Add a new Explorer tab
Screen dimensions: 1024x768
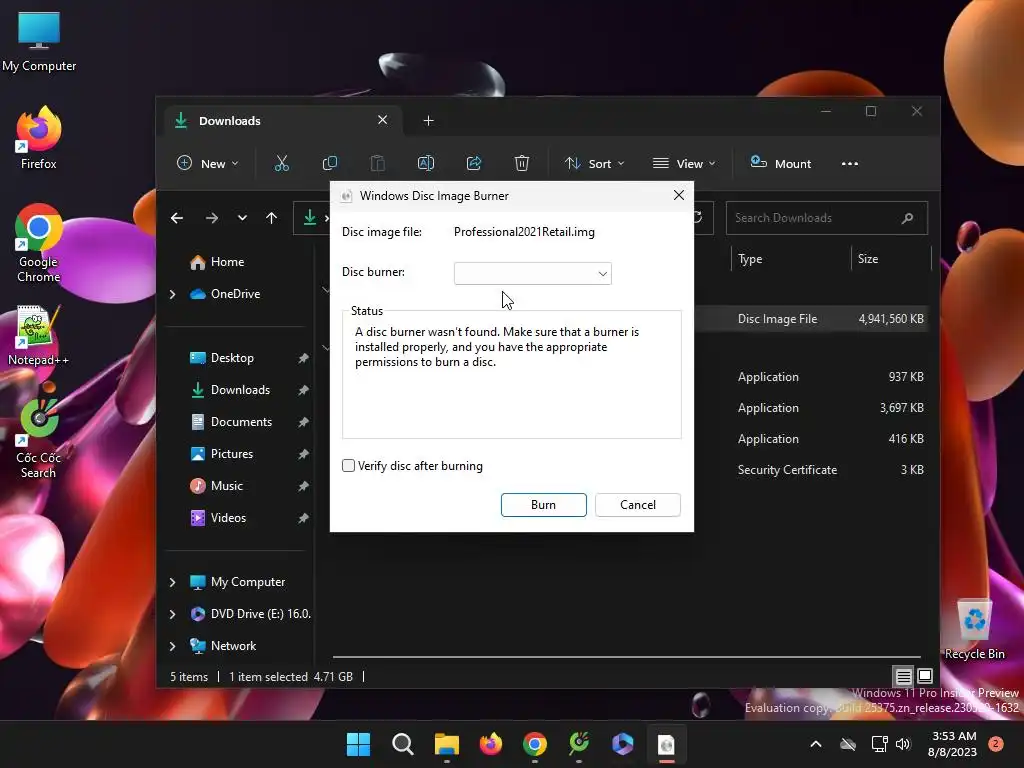click(x=428, y=120)
